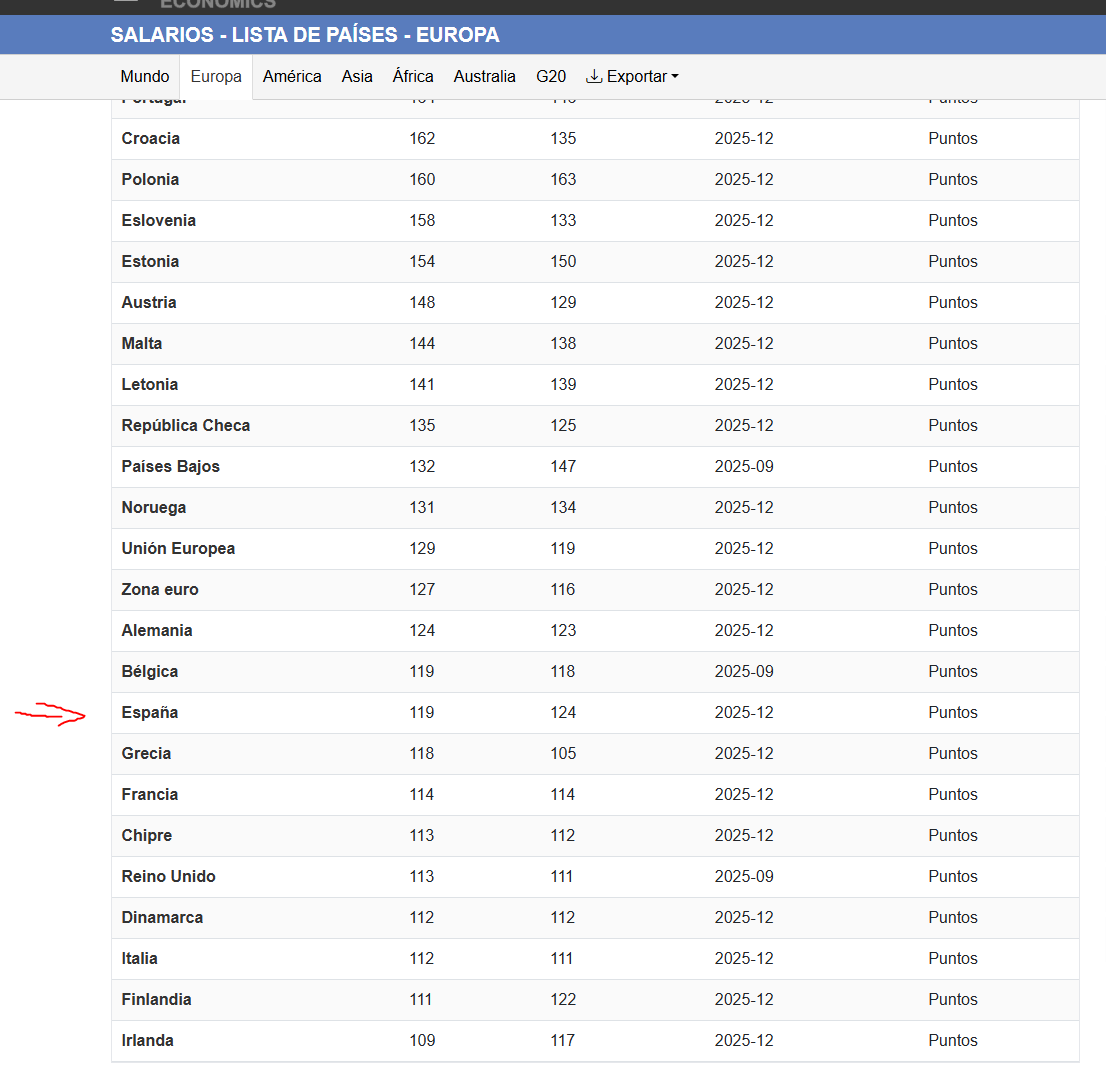Click the 124 value in España row
This screenshot has height=1083, width=1106.
pyautogui.click(x=563, y=712)
